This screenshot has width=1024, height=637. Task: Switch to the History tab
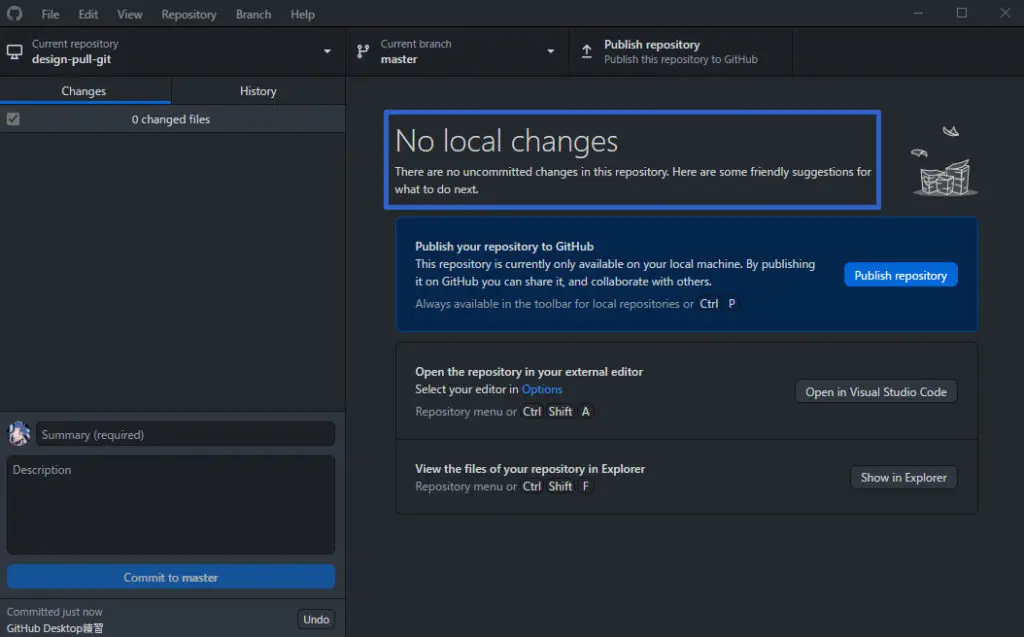[258, 91]
